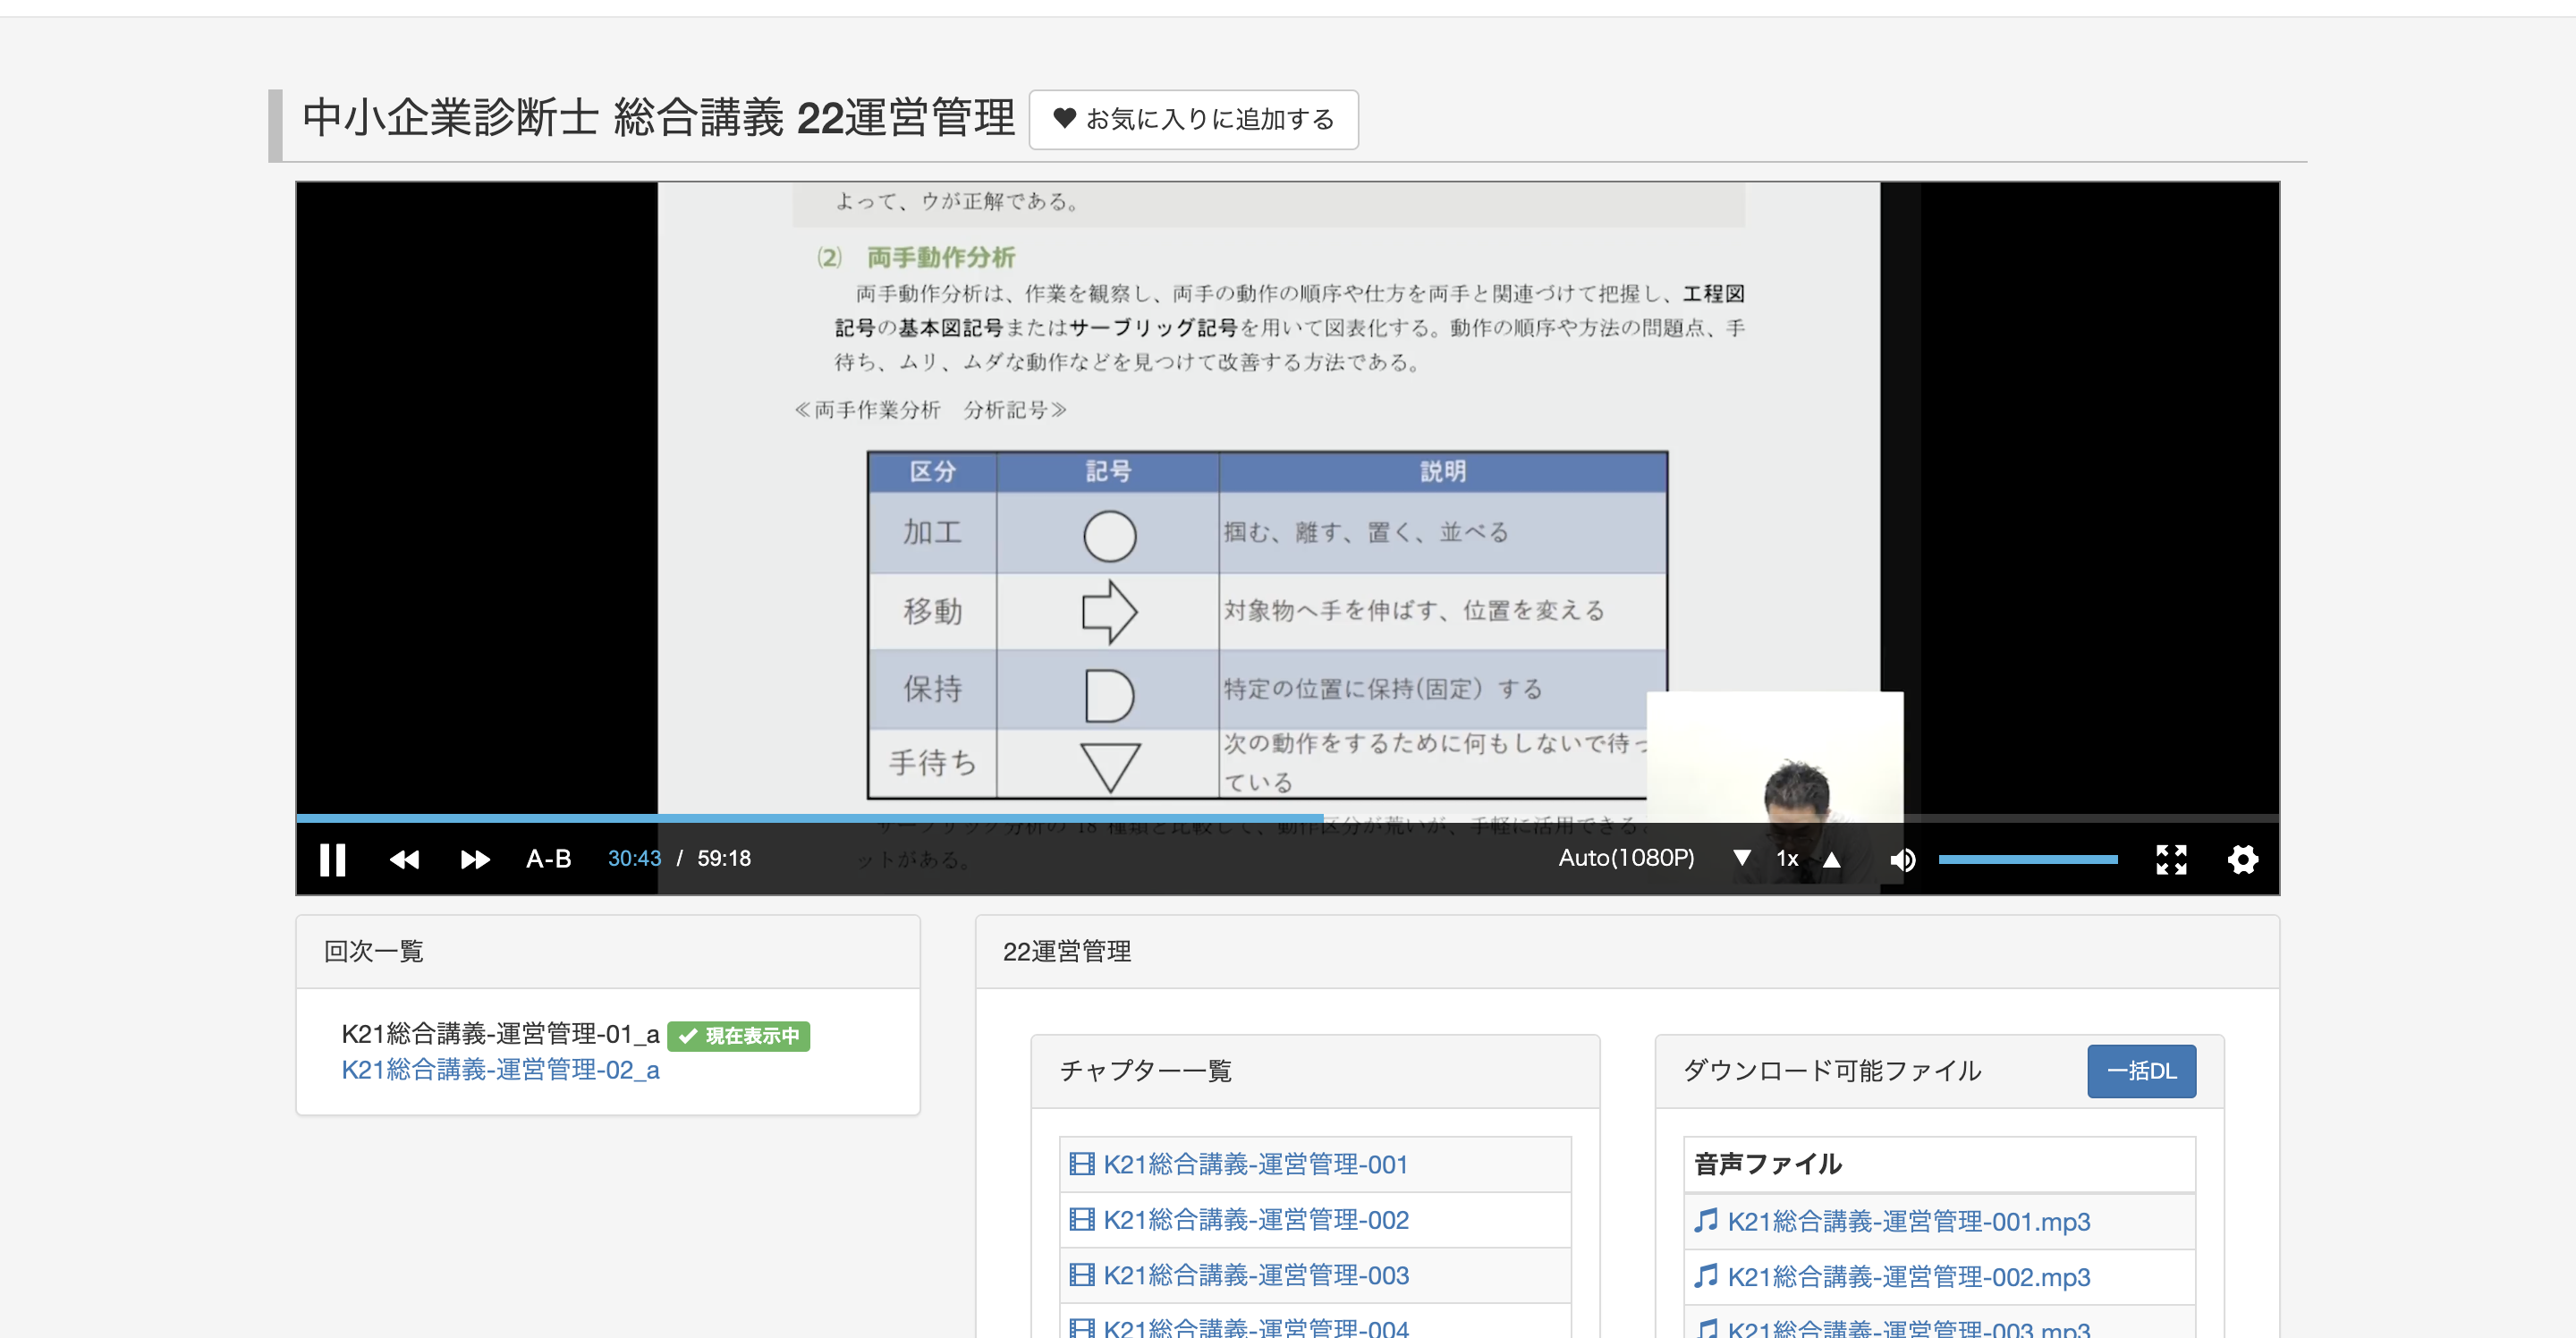2576x1338 pixels.
Task: Seek on the video progress bar
Action: (1287, 818)
